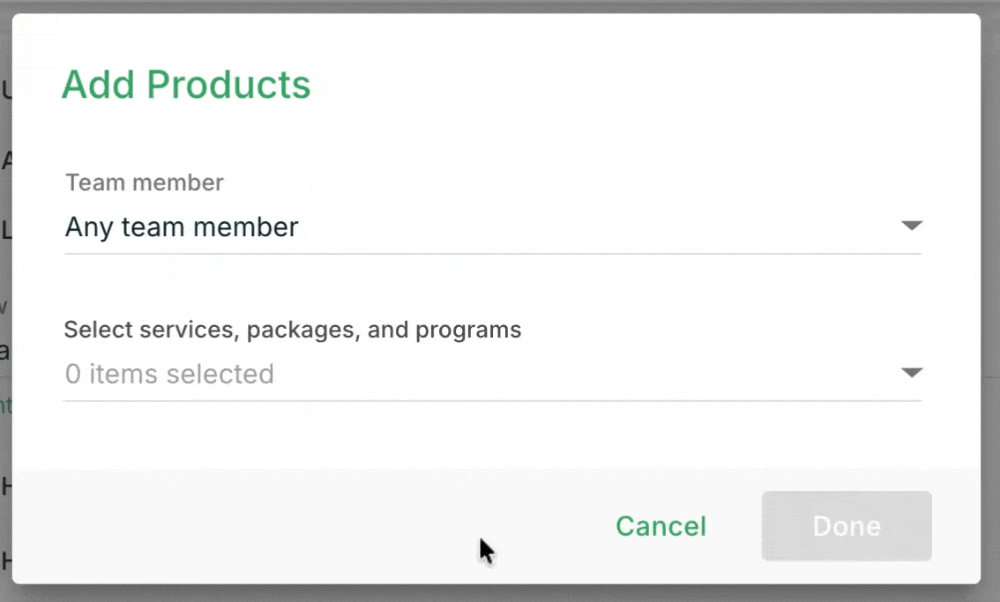Open the Team member dropdown arrow
Image resolution: width=1000 pixels, height=602 pixels.
point(911,226)
